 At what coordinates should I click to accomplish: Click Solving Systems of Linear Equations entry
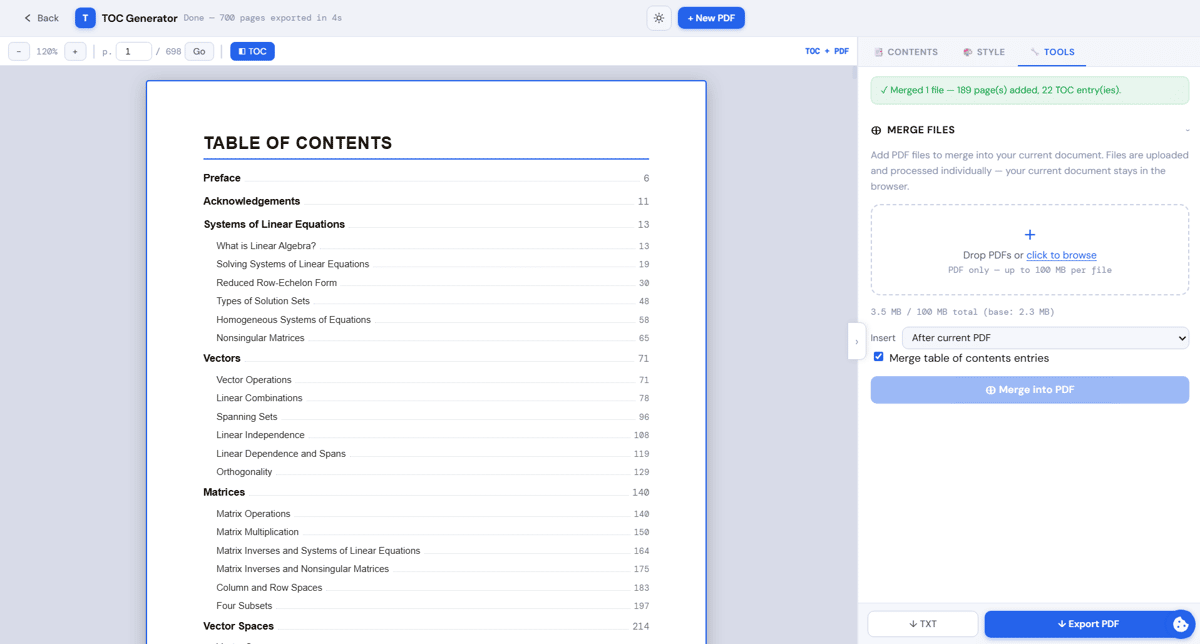click(x=433, y=264)
